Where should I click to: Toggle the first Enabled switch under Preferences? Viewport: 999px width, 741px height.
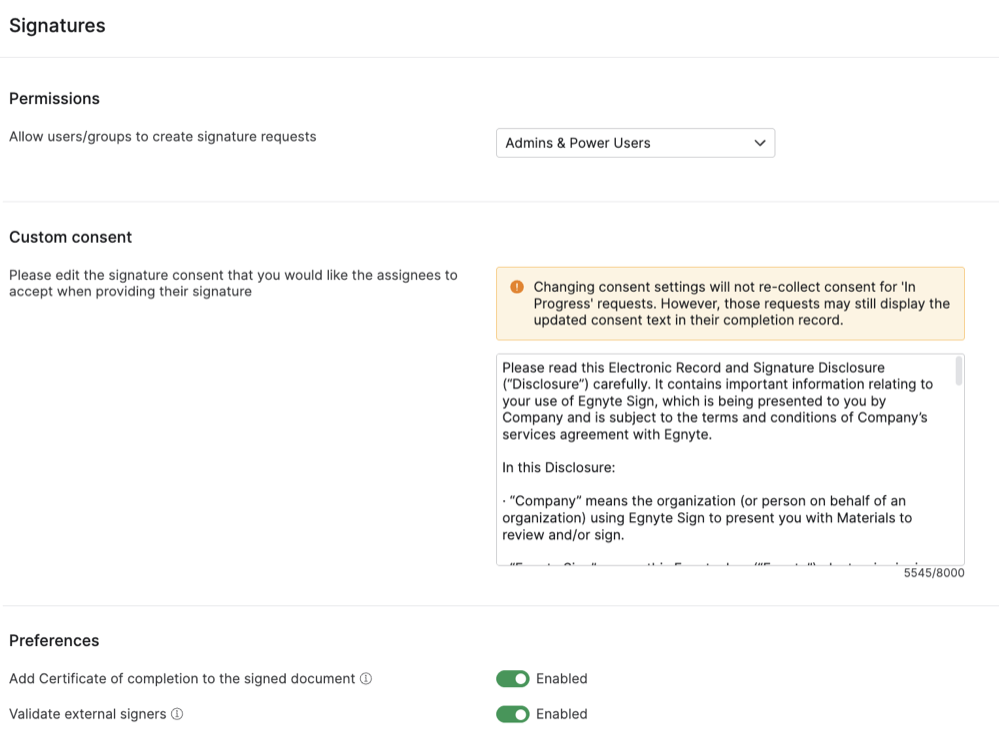tap(512, 678)
